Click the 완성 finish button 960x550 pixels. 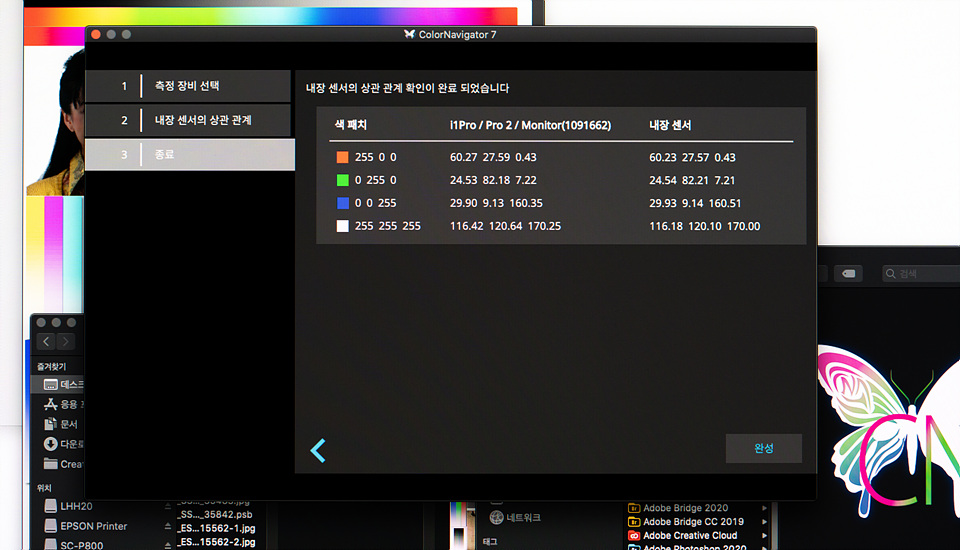763,448
